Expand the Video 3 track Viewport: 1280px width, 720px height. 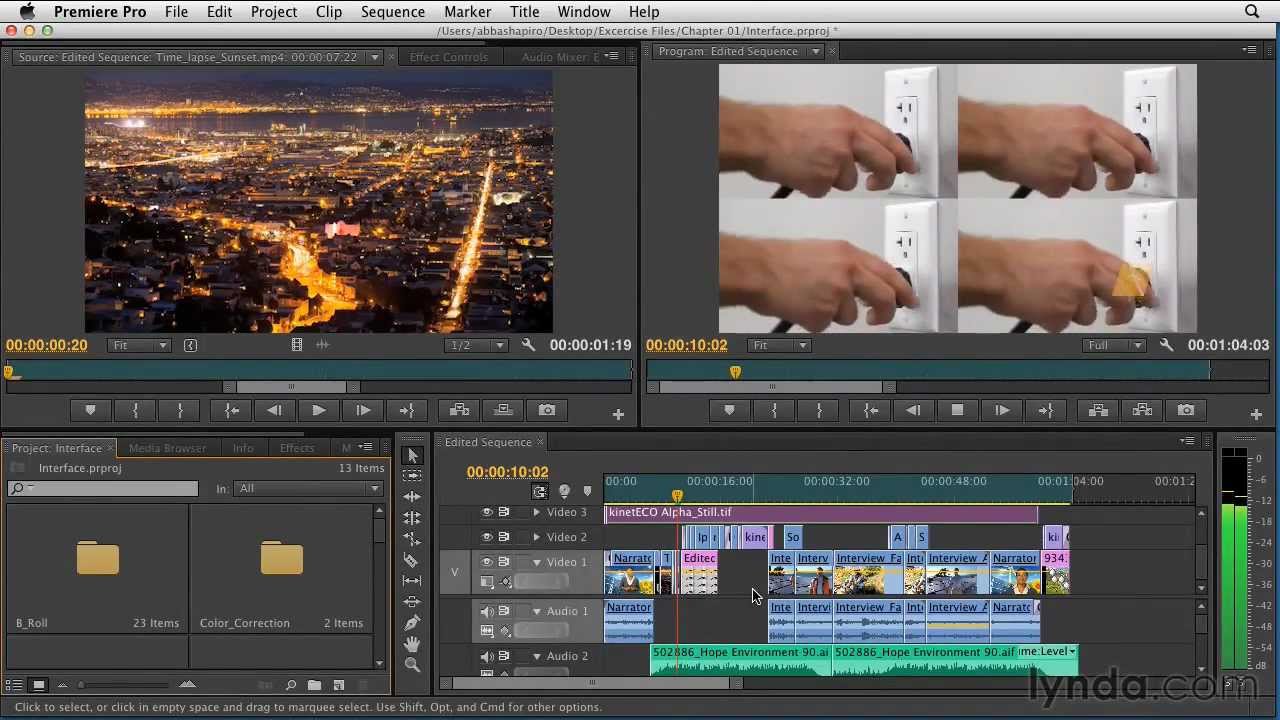536,512
